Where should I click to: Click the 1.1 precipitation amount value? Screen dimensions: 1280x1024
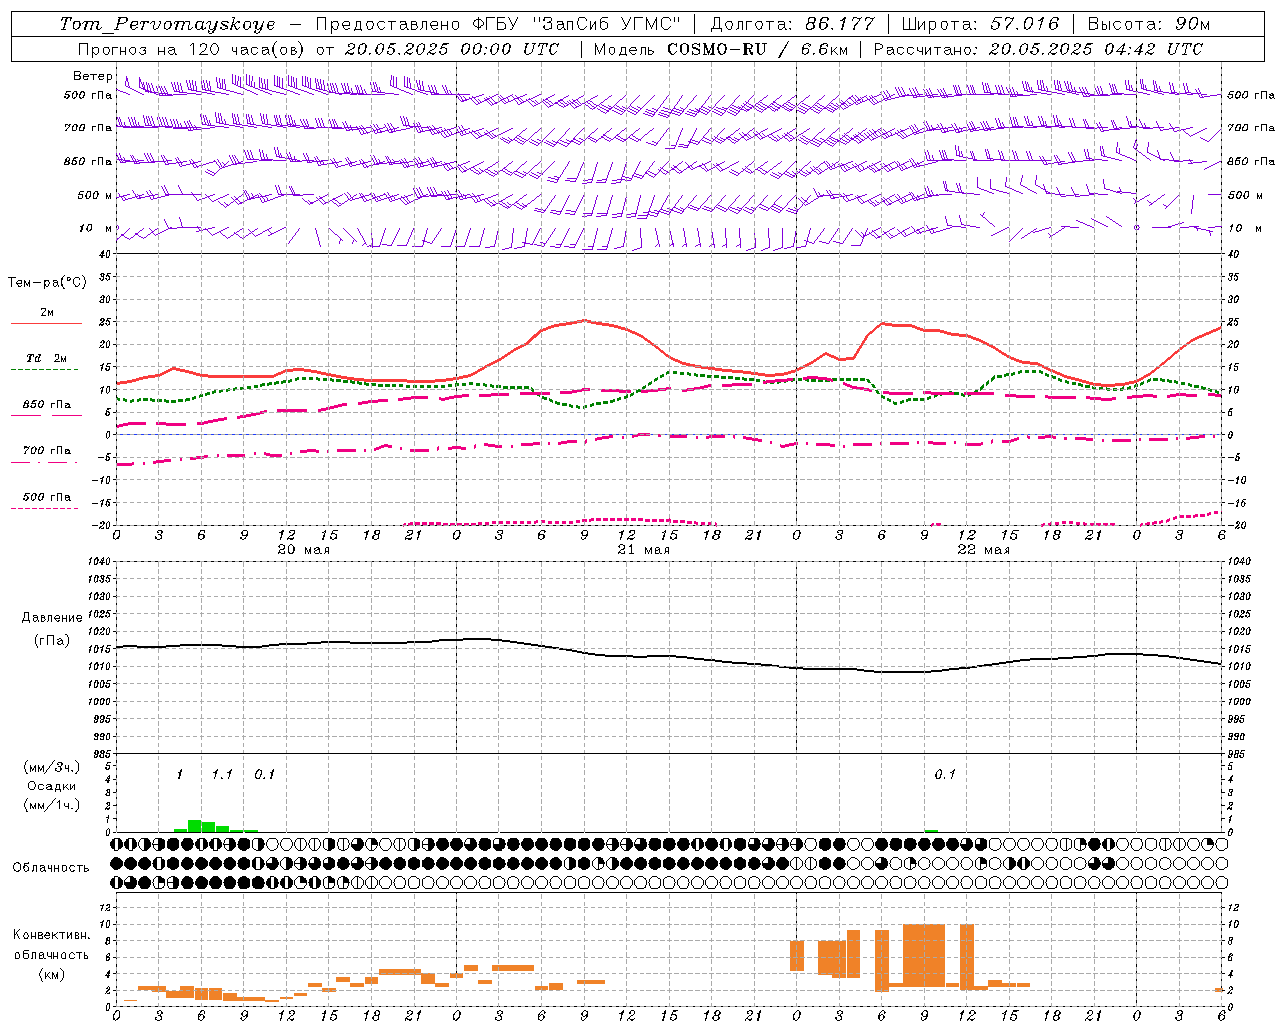[222, 775]
